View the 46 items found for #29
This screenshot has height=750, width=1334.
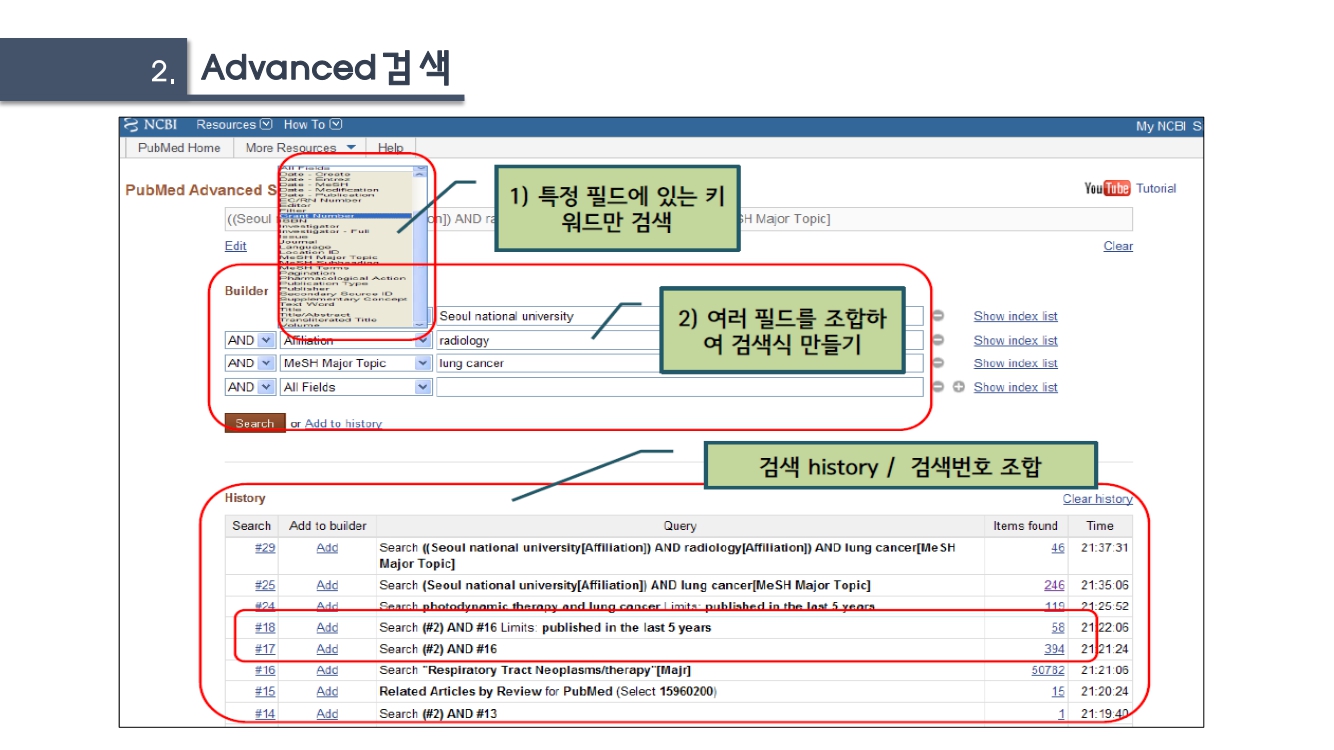(1058, 548)
